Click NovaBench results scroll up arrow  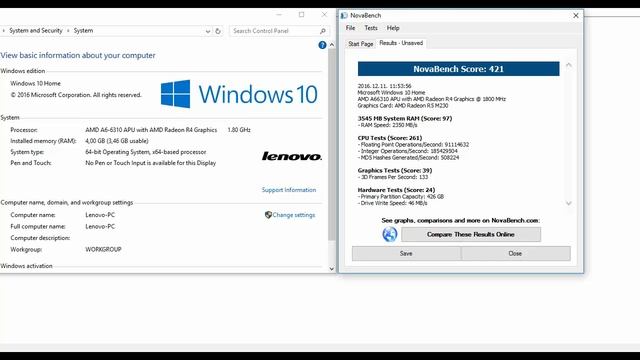(569, 65)
